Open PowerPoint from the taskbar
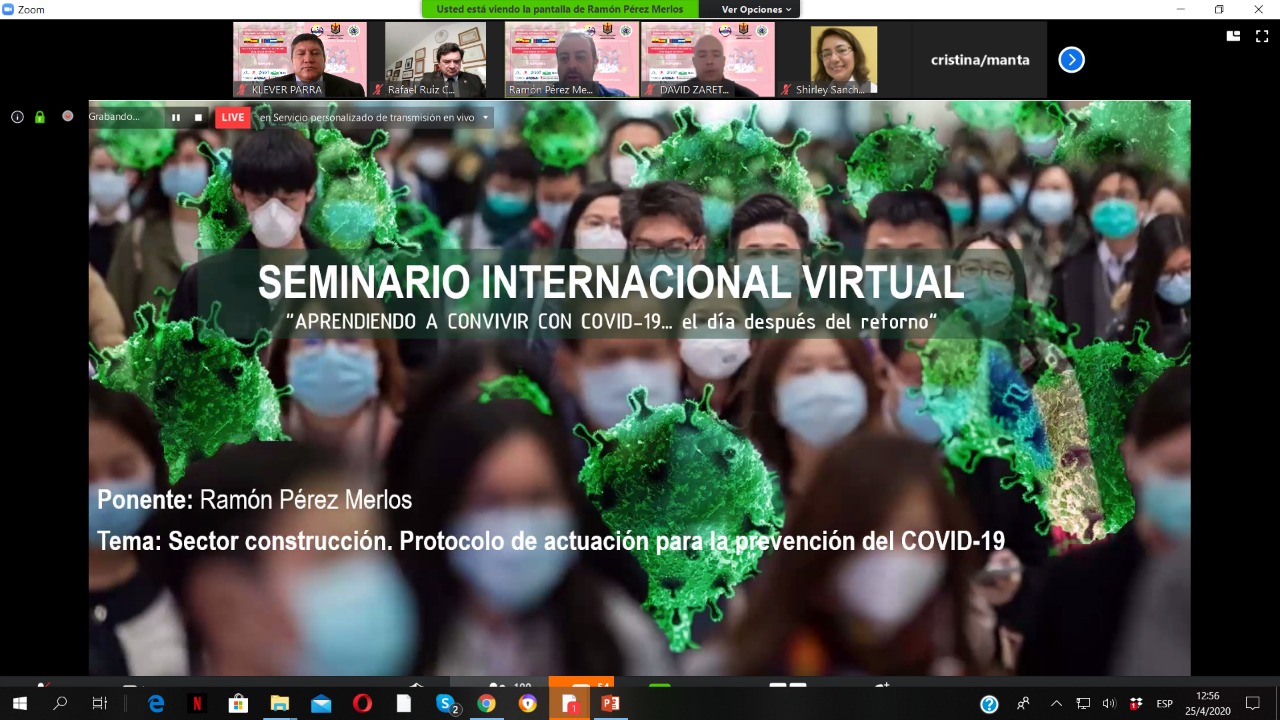 610,704
